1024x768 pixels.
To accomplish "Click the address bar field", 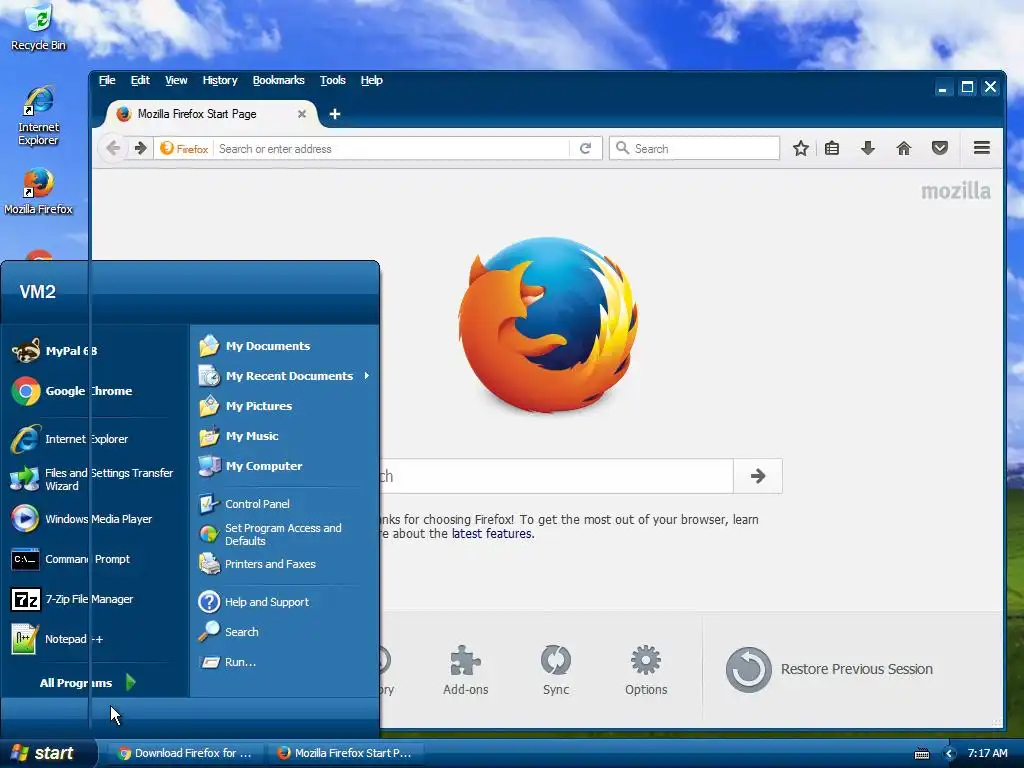I will point(393,148).
